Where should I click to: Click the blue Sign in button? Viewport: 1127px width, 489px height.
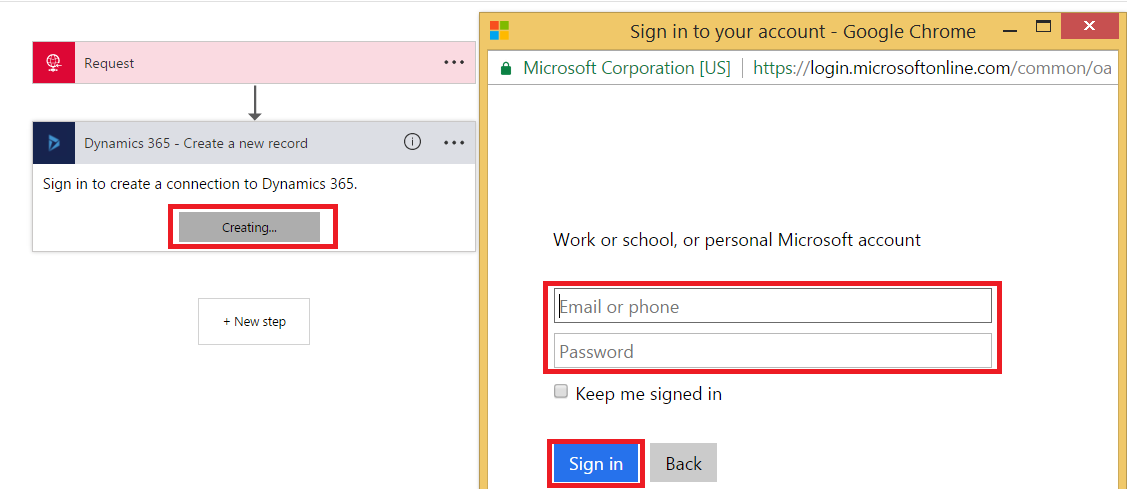tap(596, 463)
